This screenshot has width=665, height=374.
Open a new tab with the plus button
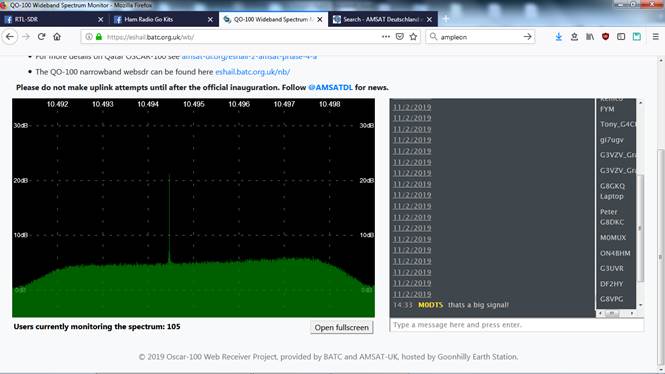(446, 19)
